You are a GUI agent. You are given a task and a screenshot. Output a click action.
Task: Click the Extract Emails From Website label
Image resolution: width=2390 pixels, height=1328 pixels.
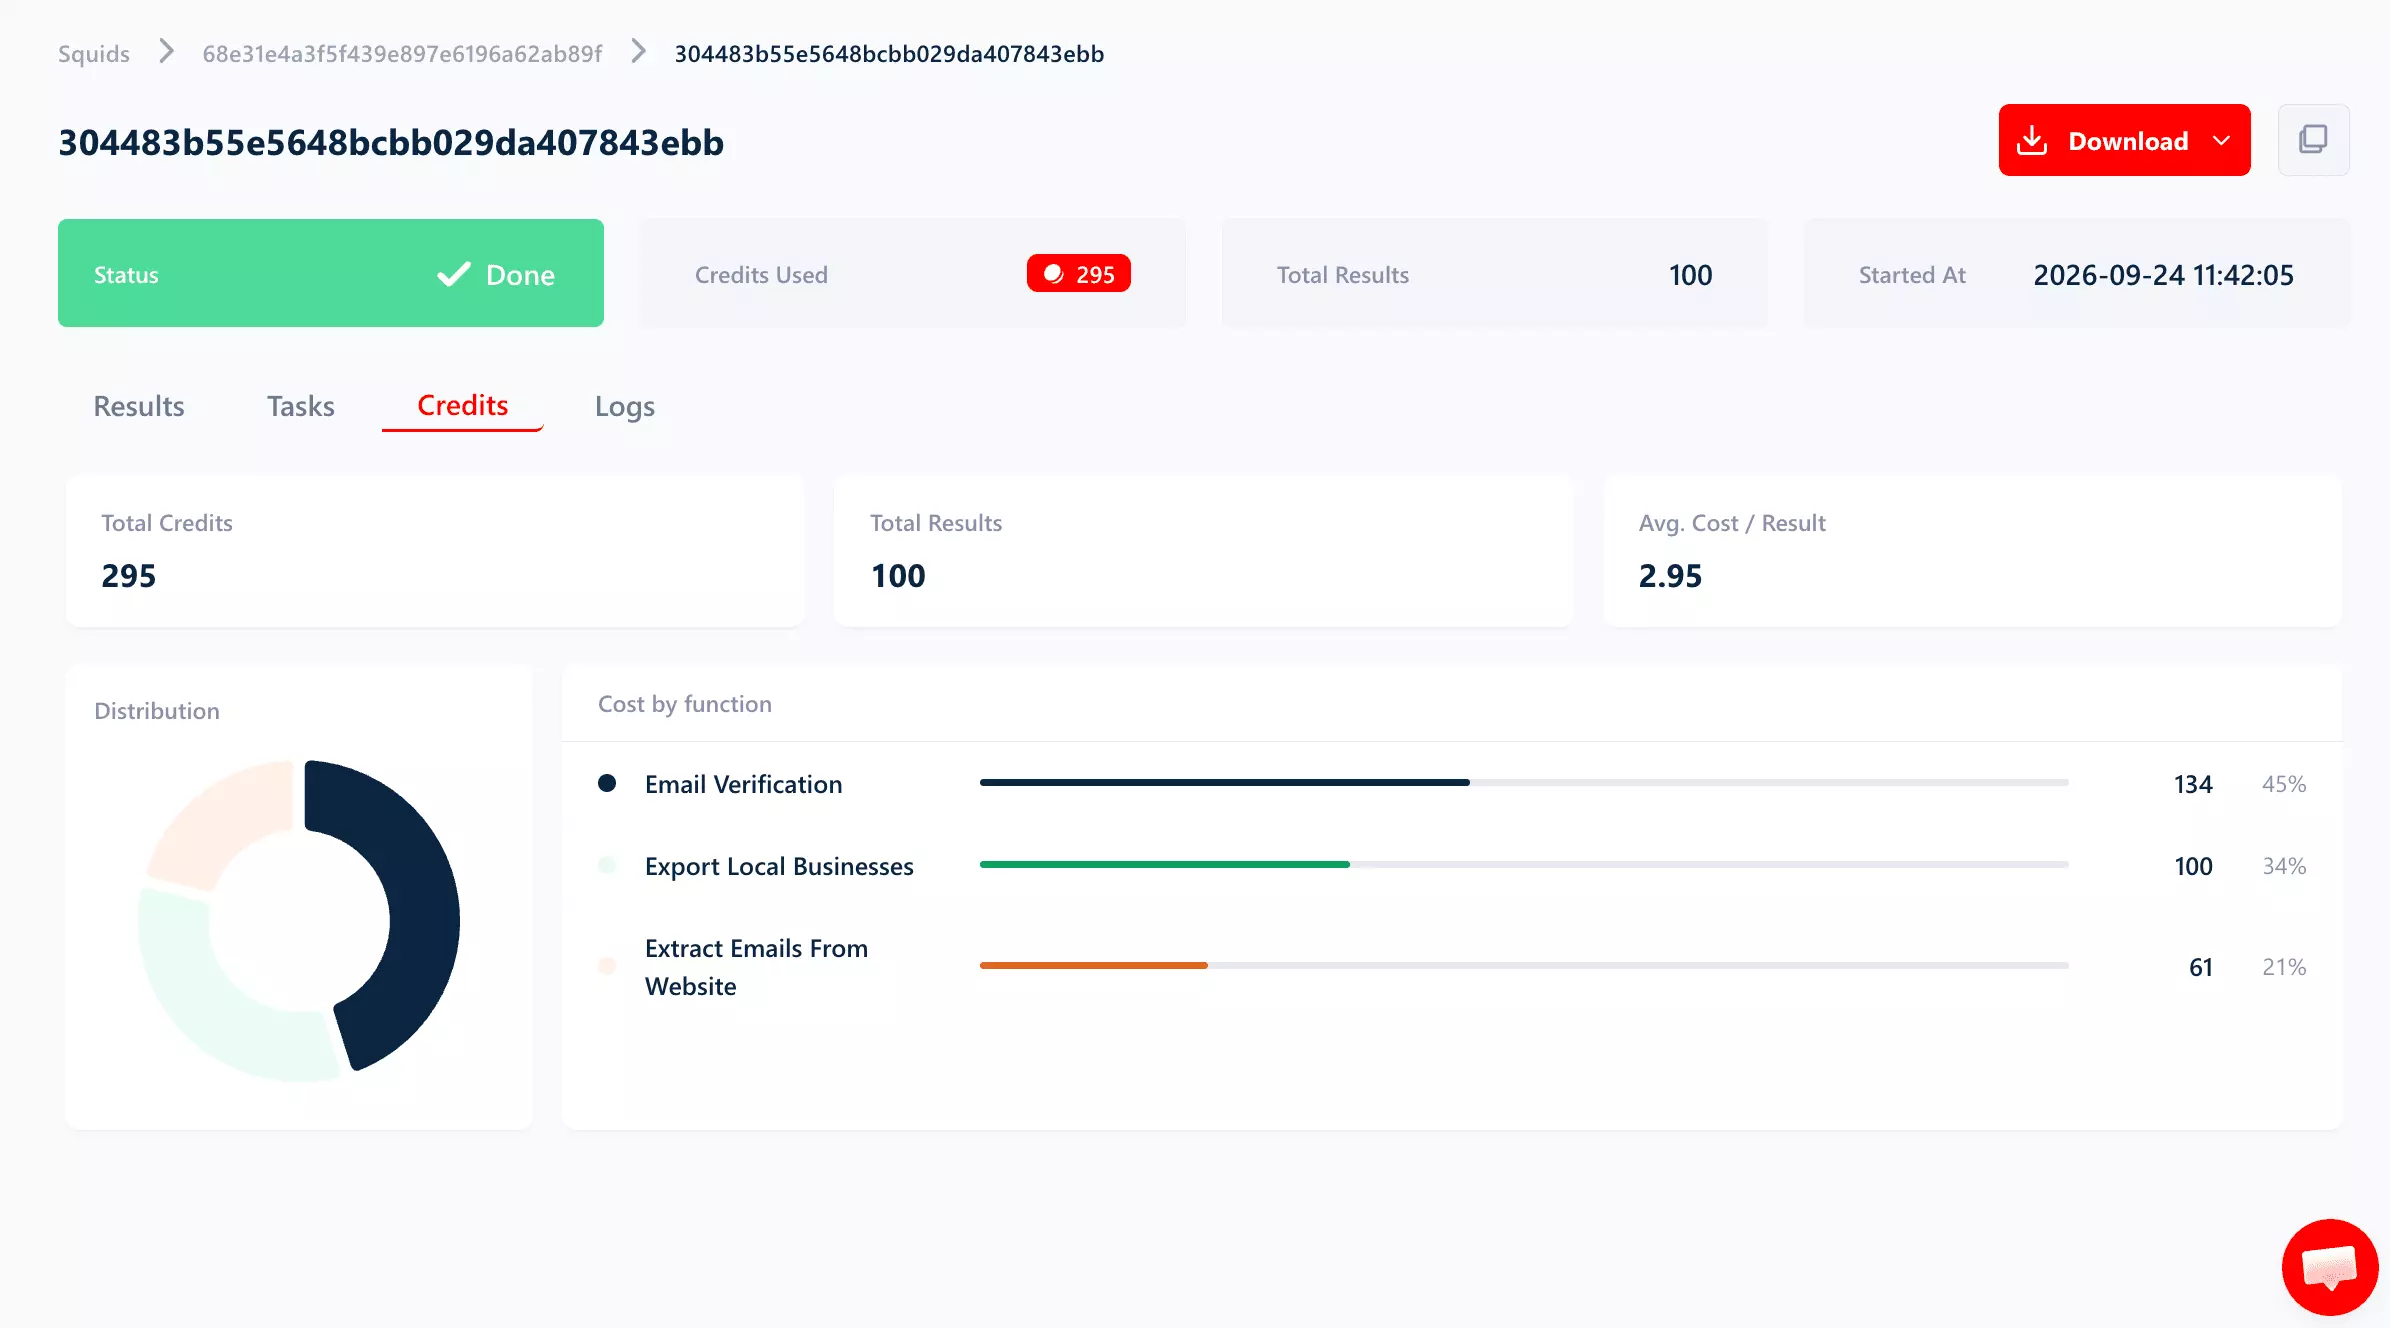756,967
